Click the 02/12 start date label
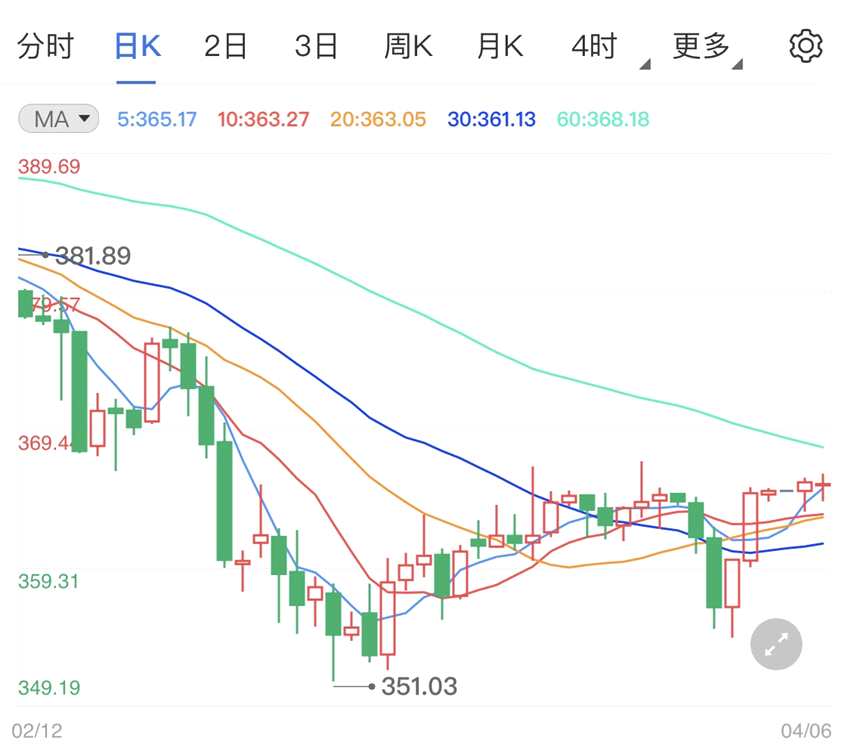Screen dimensions: 850x748 coord(37,731)
